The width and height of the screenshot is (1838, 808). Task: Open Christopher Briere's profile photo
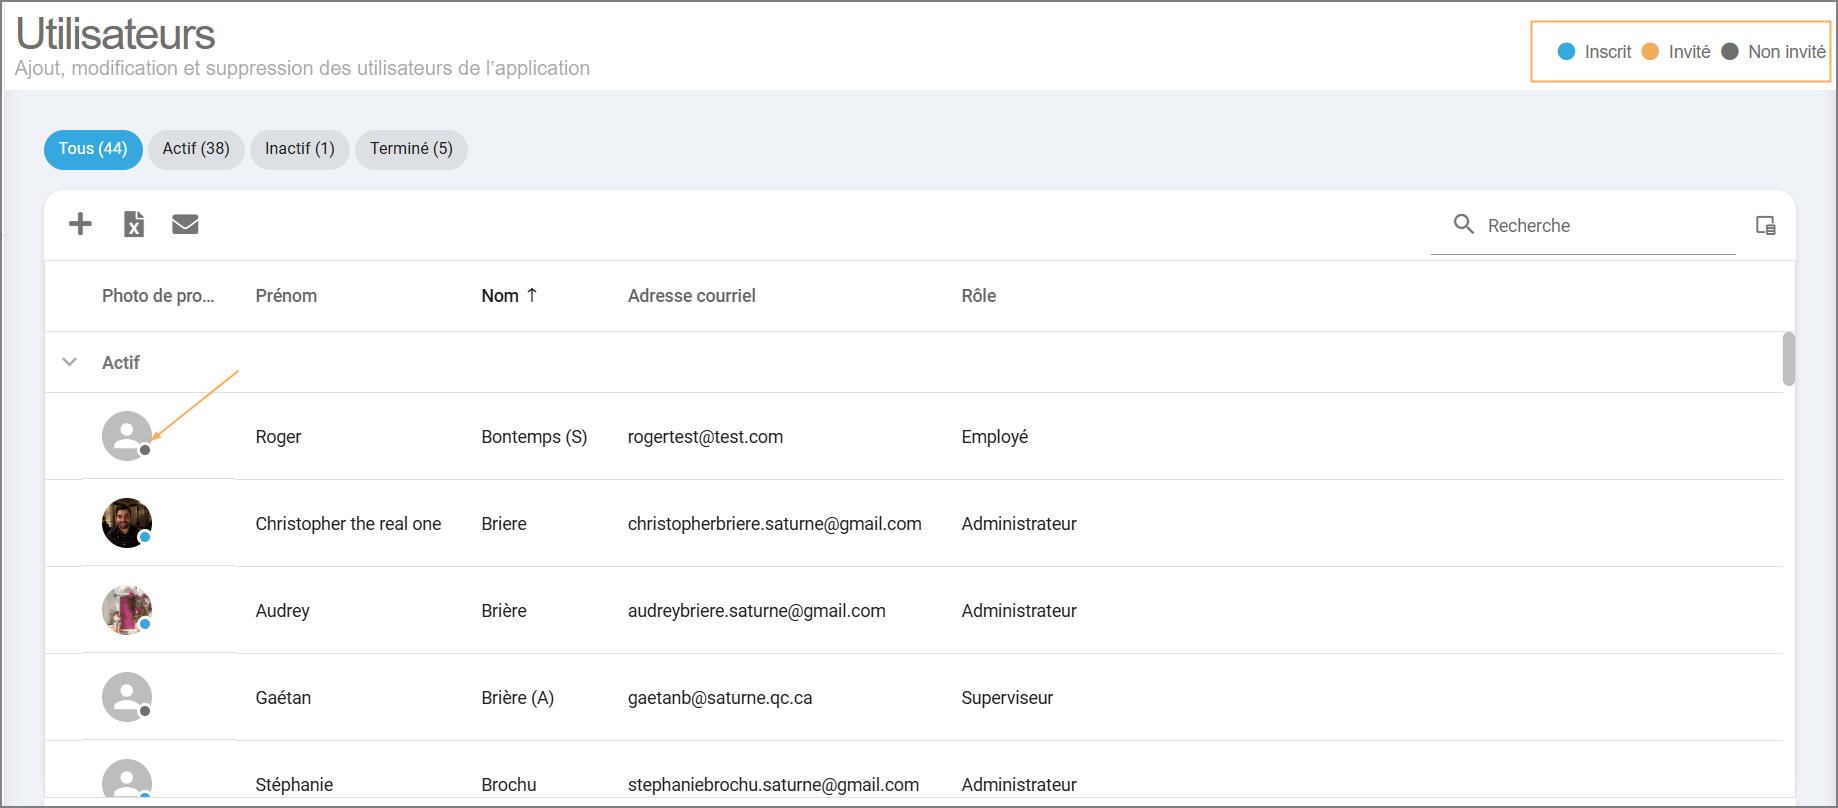tap(127, 523)
